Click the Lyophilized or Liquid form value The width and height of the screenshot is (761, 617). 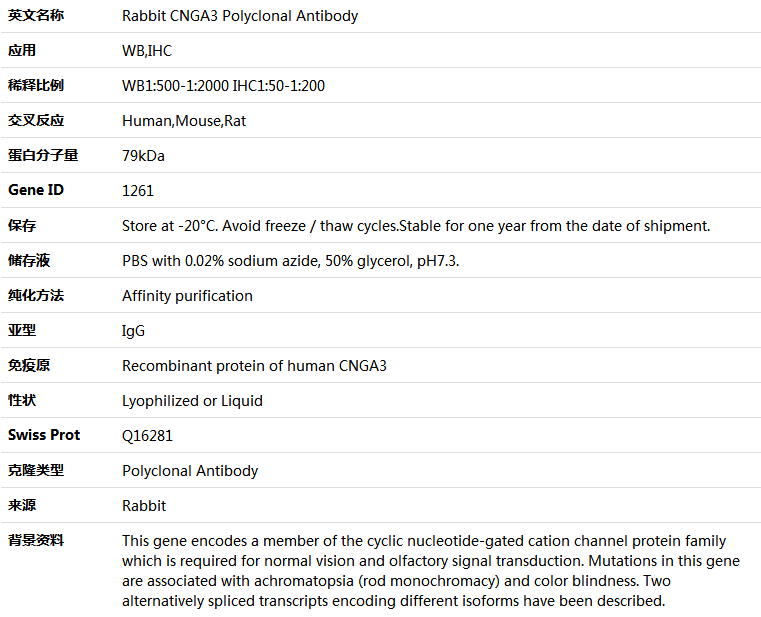coord(192,401)
